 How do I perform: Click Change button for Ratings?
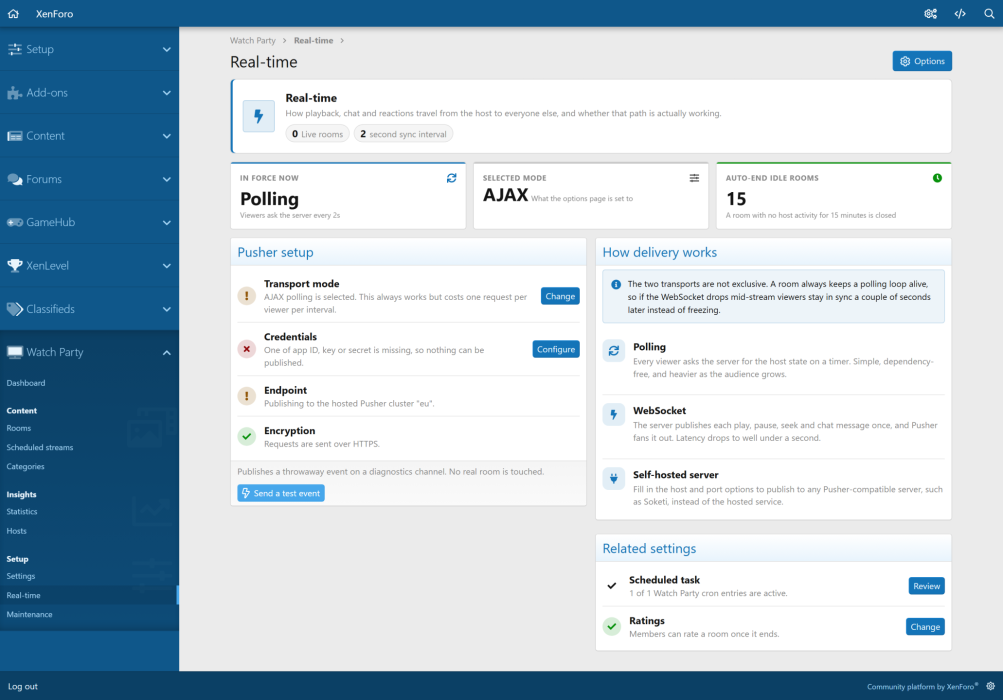(925, 626)
